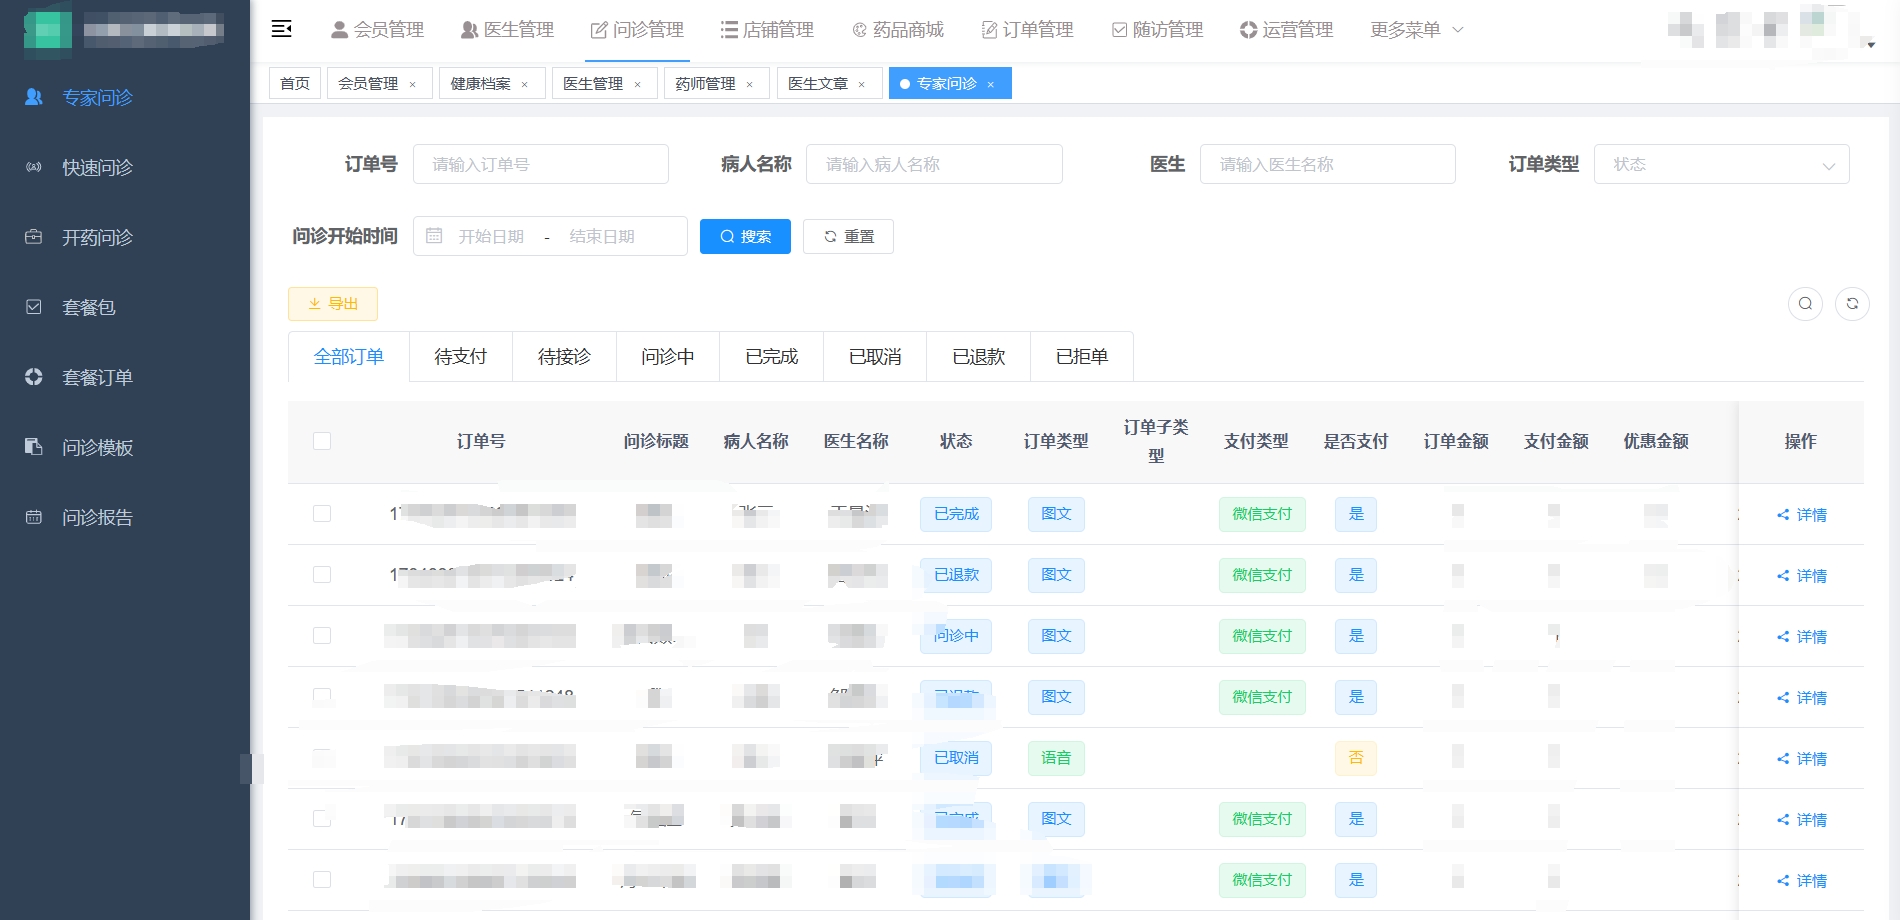Select 问诊中 order tab
The image size is (1900, 920).
(668, 357)
